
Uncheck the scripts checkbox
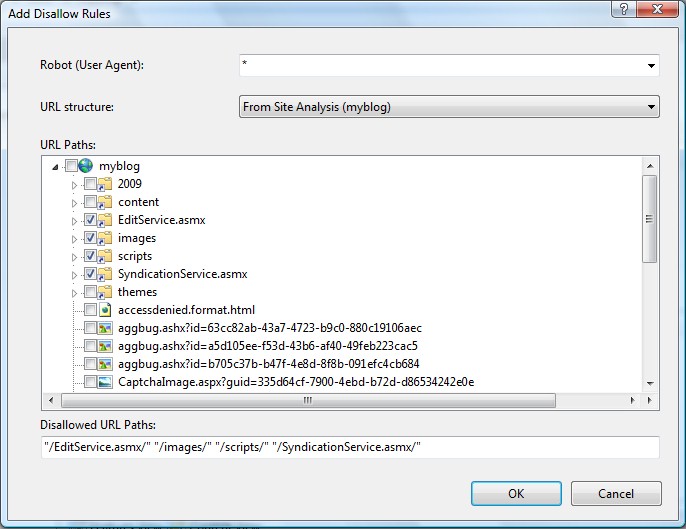(x=90, y=256)
